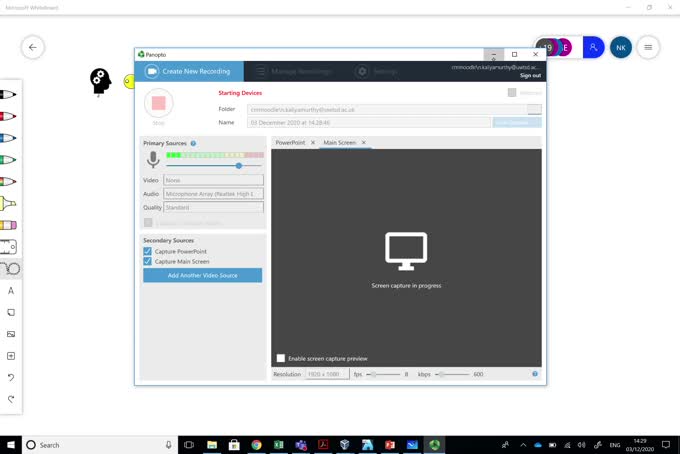Open the Audio microphone source dropdown
The image size is (680, 454).
213,194
